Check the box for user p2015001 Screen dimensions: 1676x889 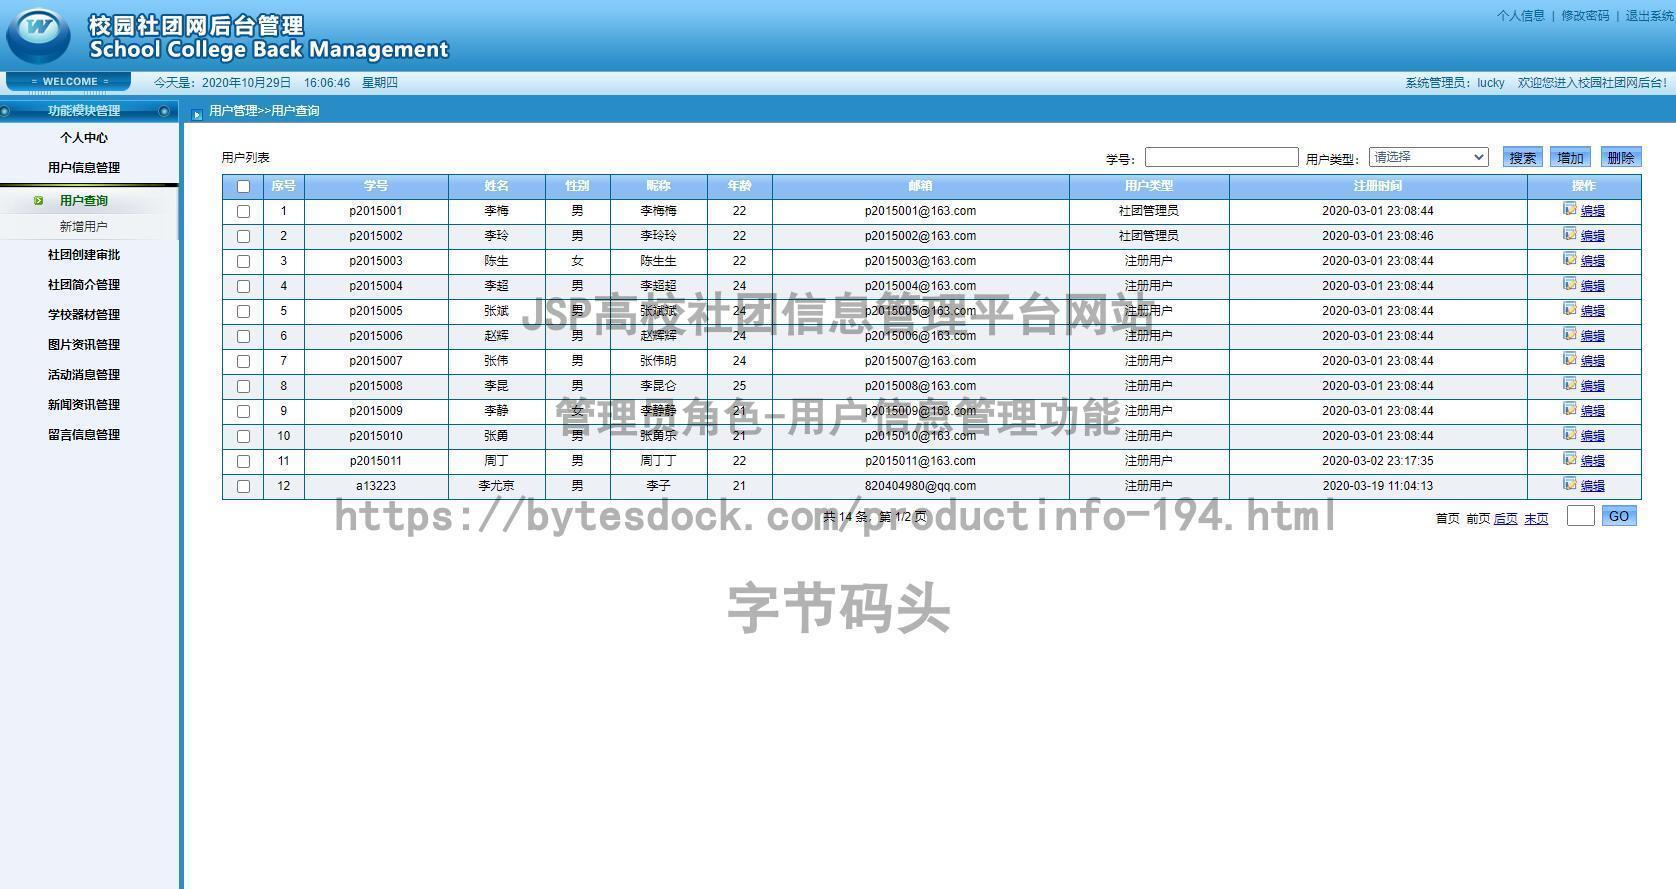pyautogui.click(x=243, y=211)
